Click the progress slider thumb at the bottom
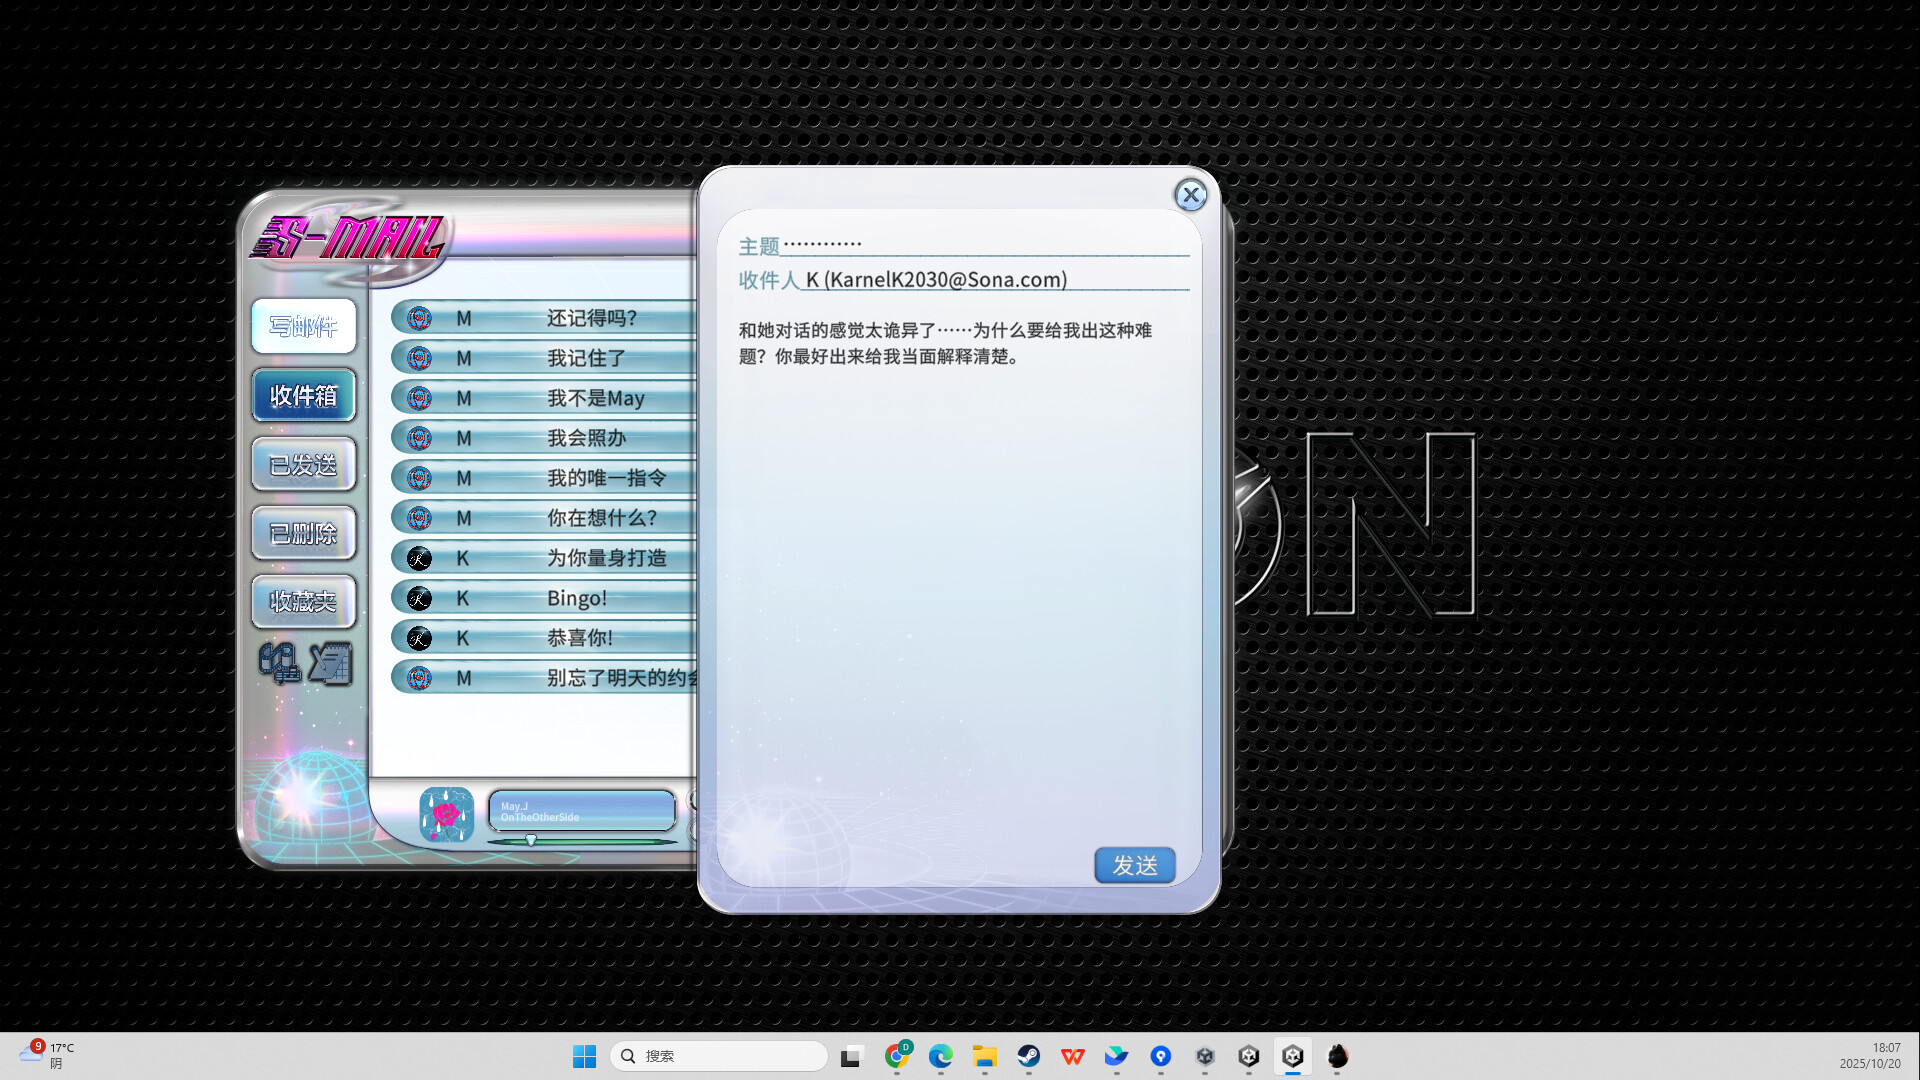 coord(530,841)
